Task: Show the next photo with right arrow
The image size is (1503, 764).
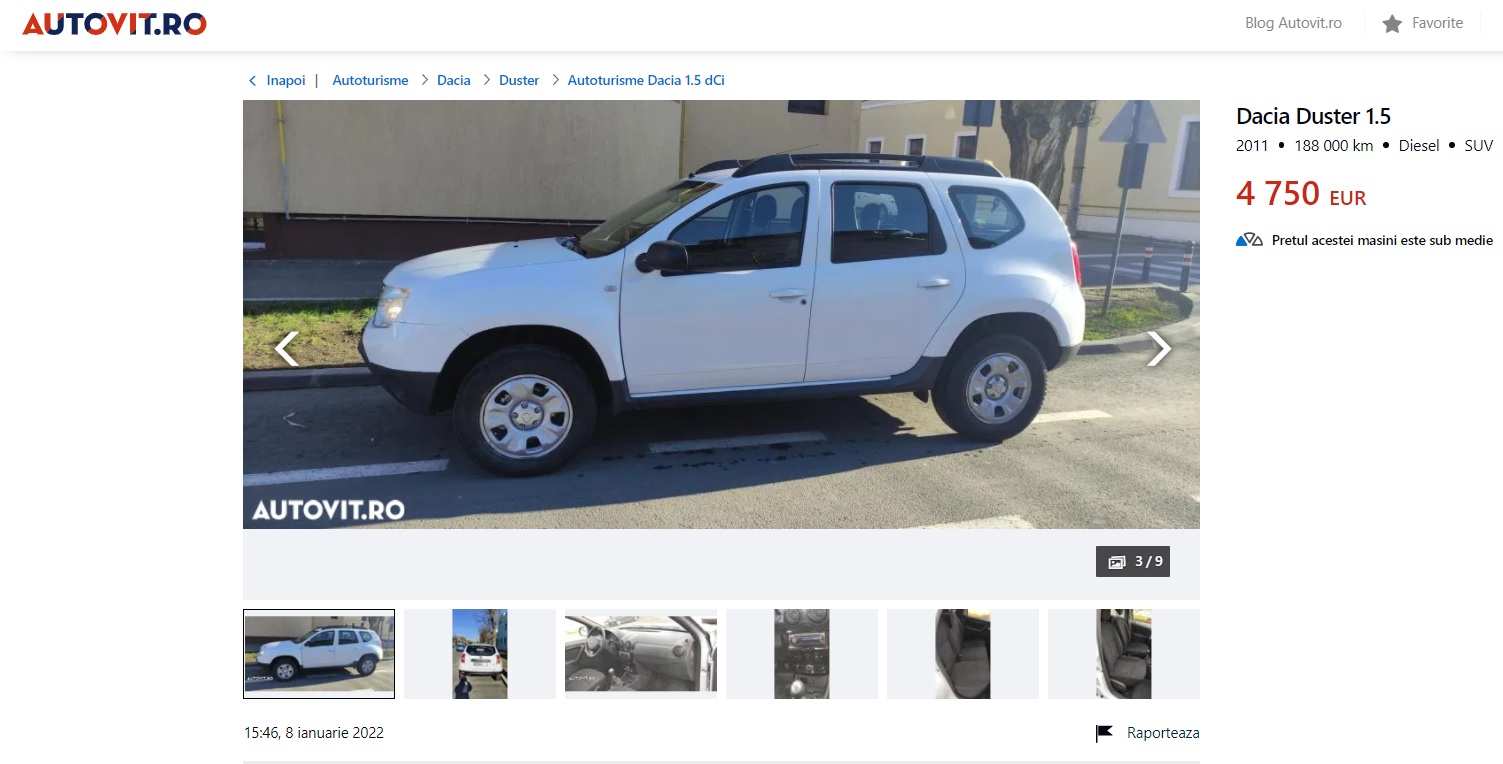Action: pyautogui.click(x=1159, y=348)
